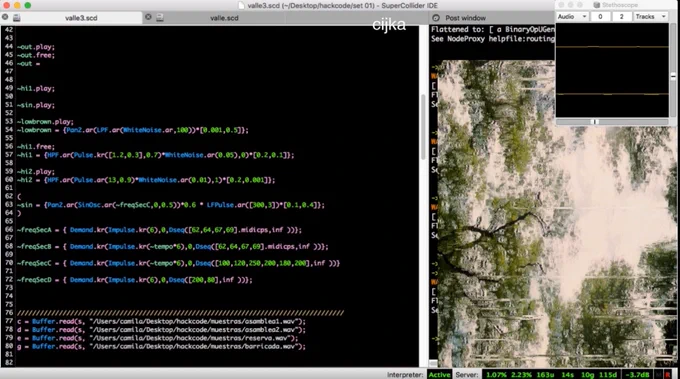The image size is (680, 379).
Task: Click the Interpreter: label in status bar
Action: pyautogui.click(x=405, y=375)
